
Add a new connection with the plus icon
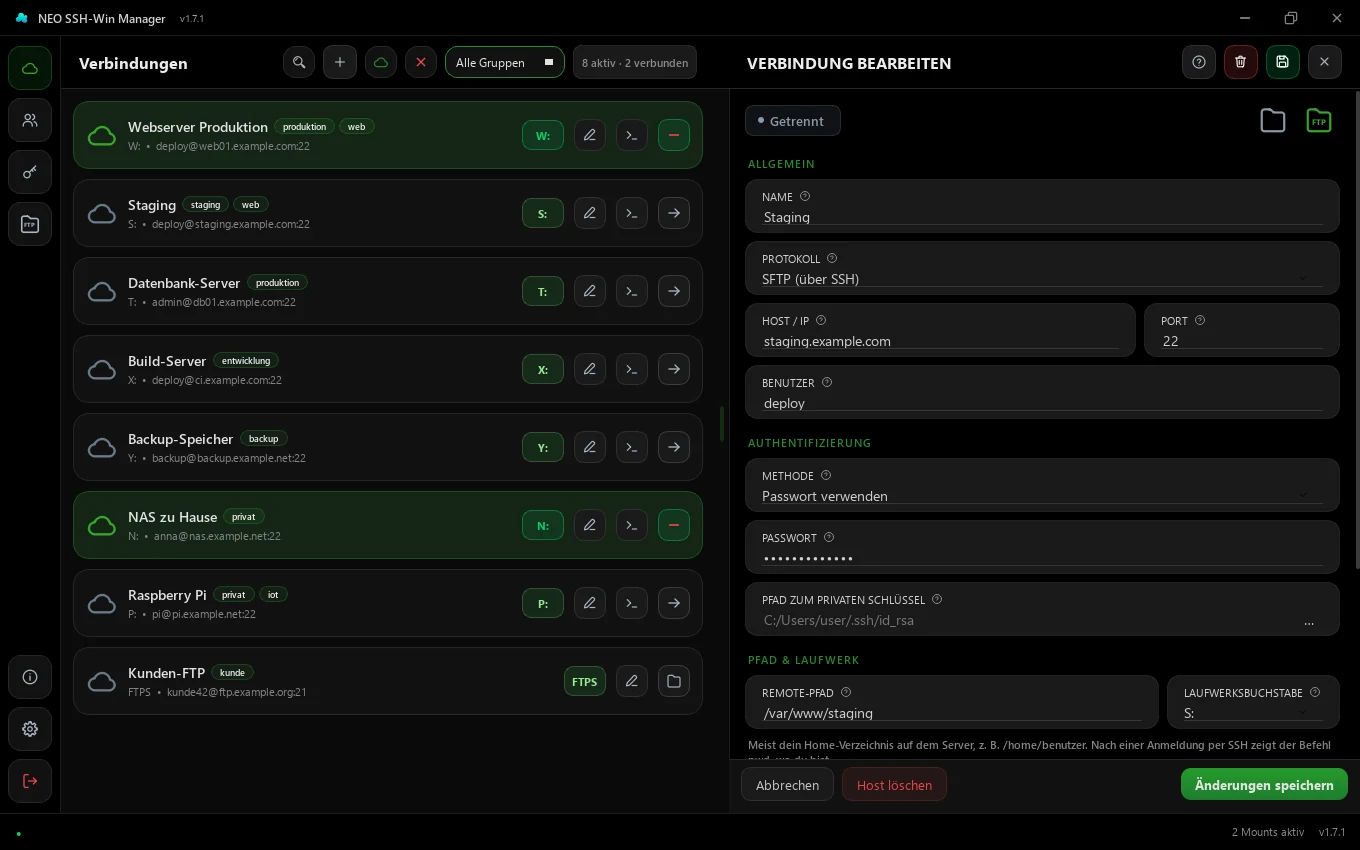click(x=340, y=62)
